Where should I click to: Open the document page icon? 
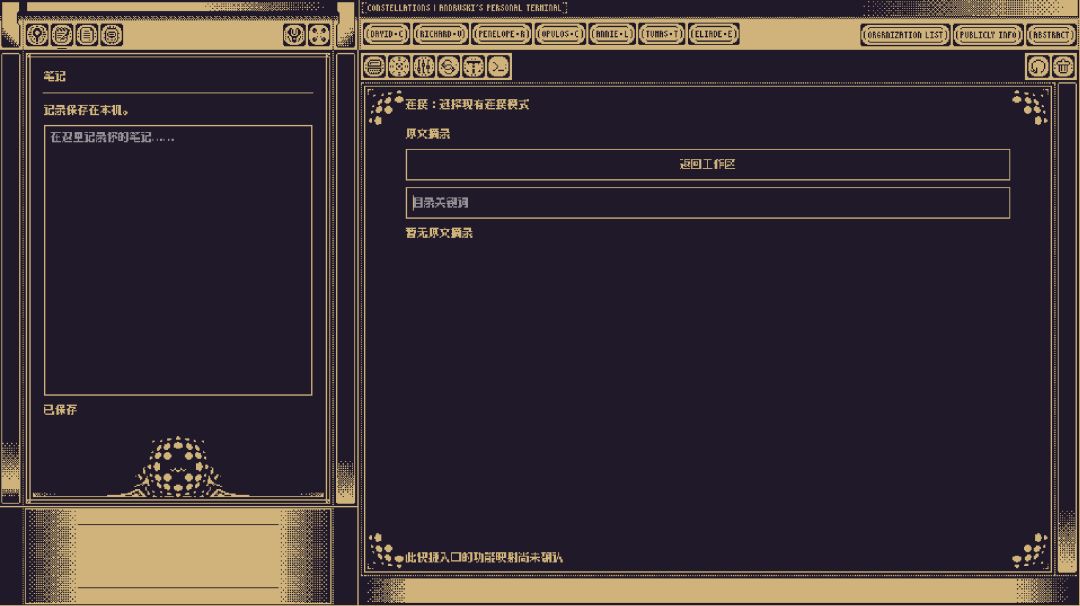[87, 34]
